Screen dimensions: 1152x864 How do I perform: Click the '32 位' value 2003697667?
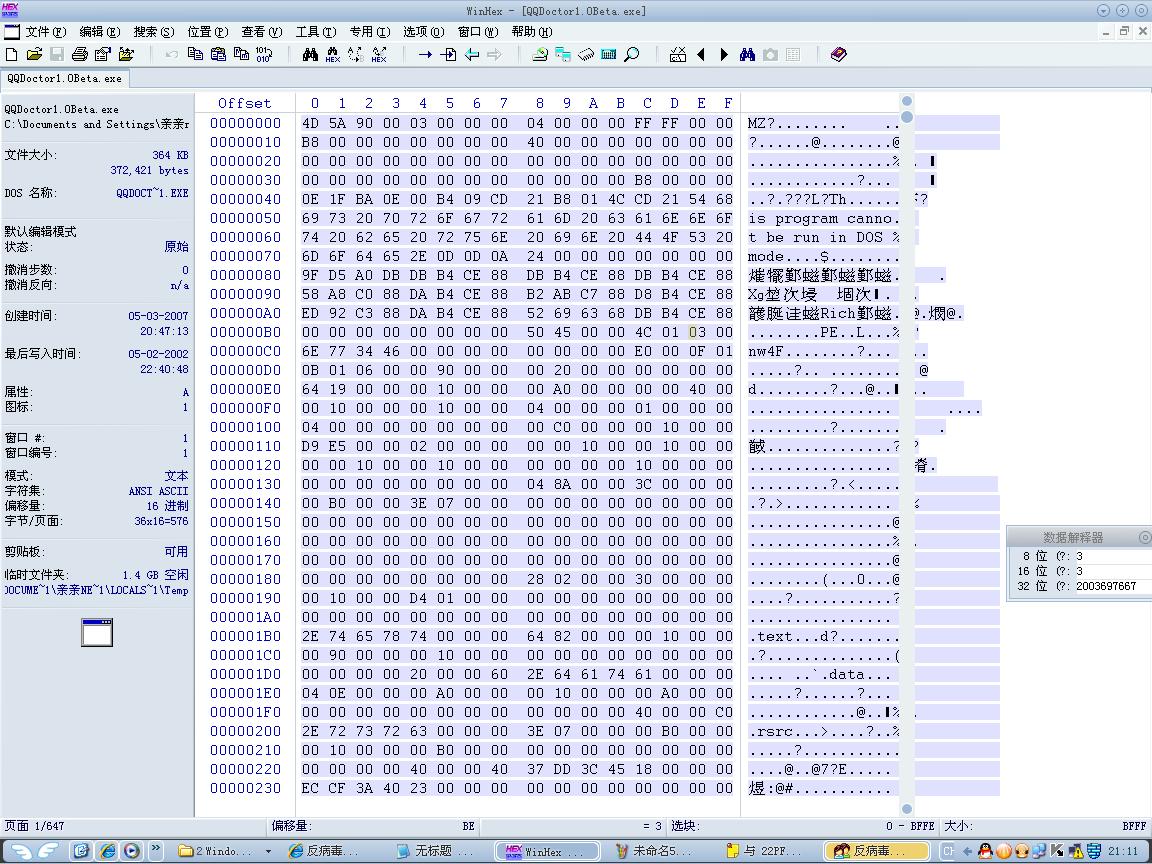[1106, 586]
